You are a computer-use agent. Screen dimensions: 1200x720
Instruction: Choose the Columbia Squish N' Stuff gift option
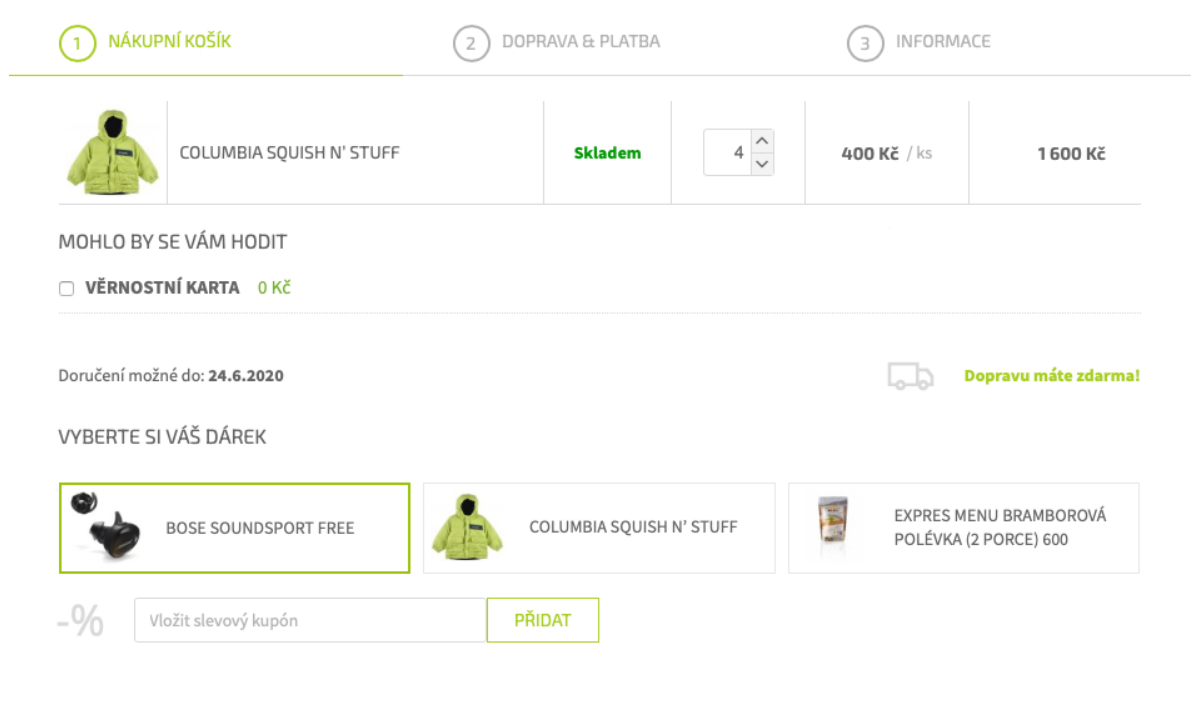(599, 528)
